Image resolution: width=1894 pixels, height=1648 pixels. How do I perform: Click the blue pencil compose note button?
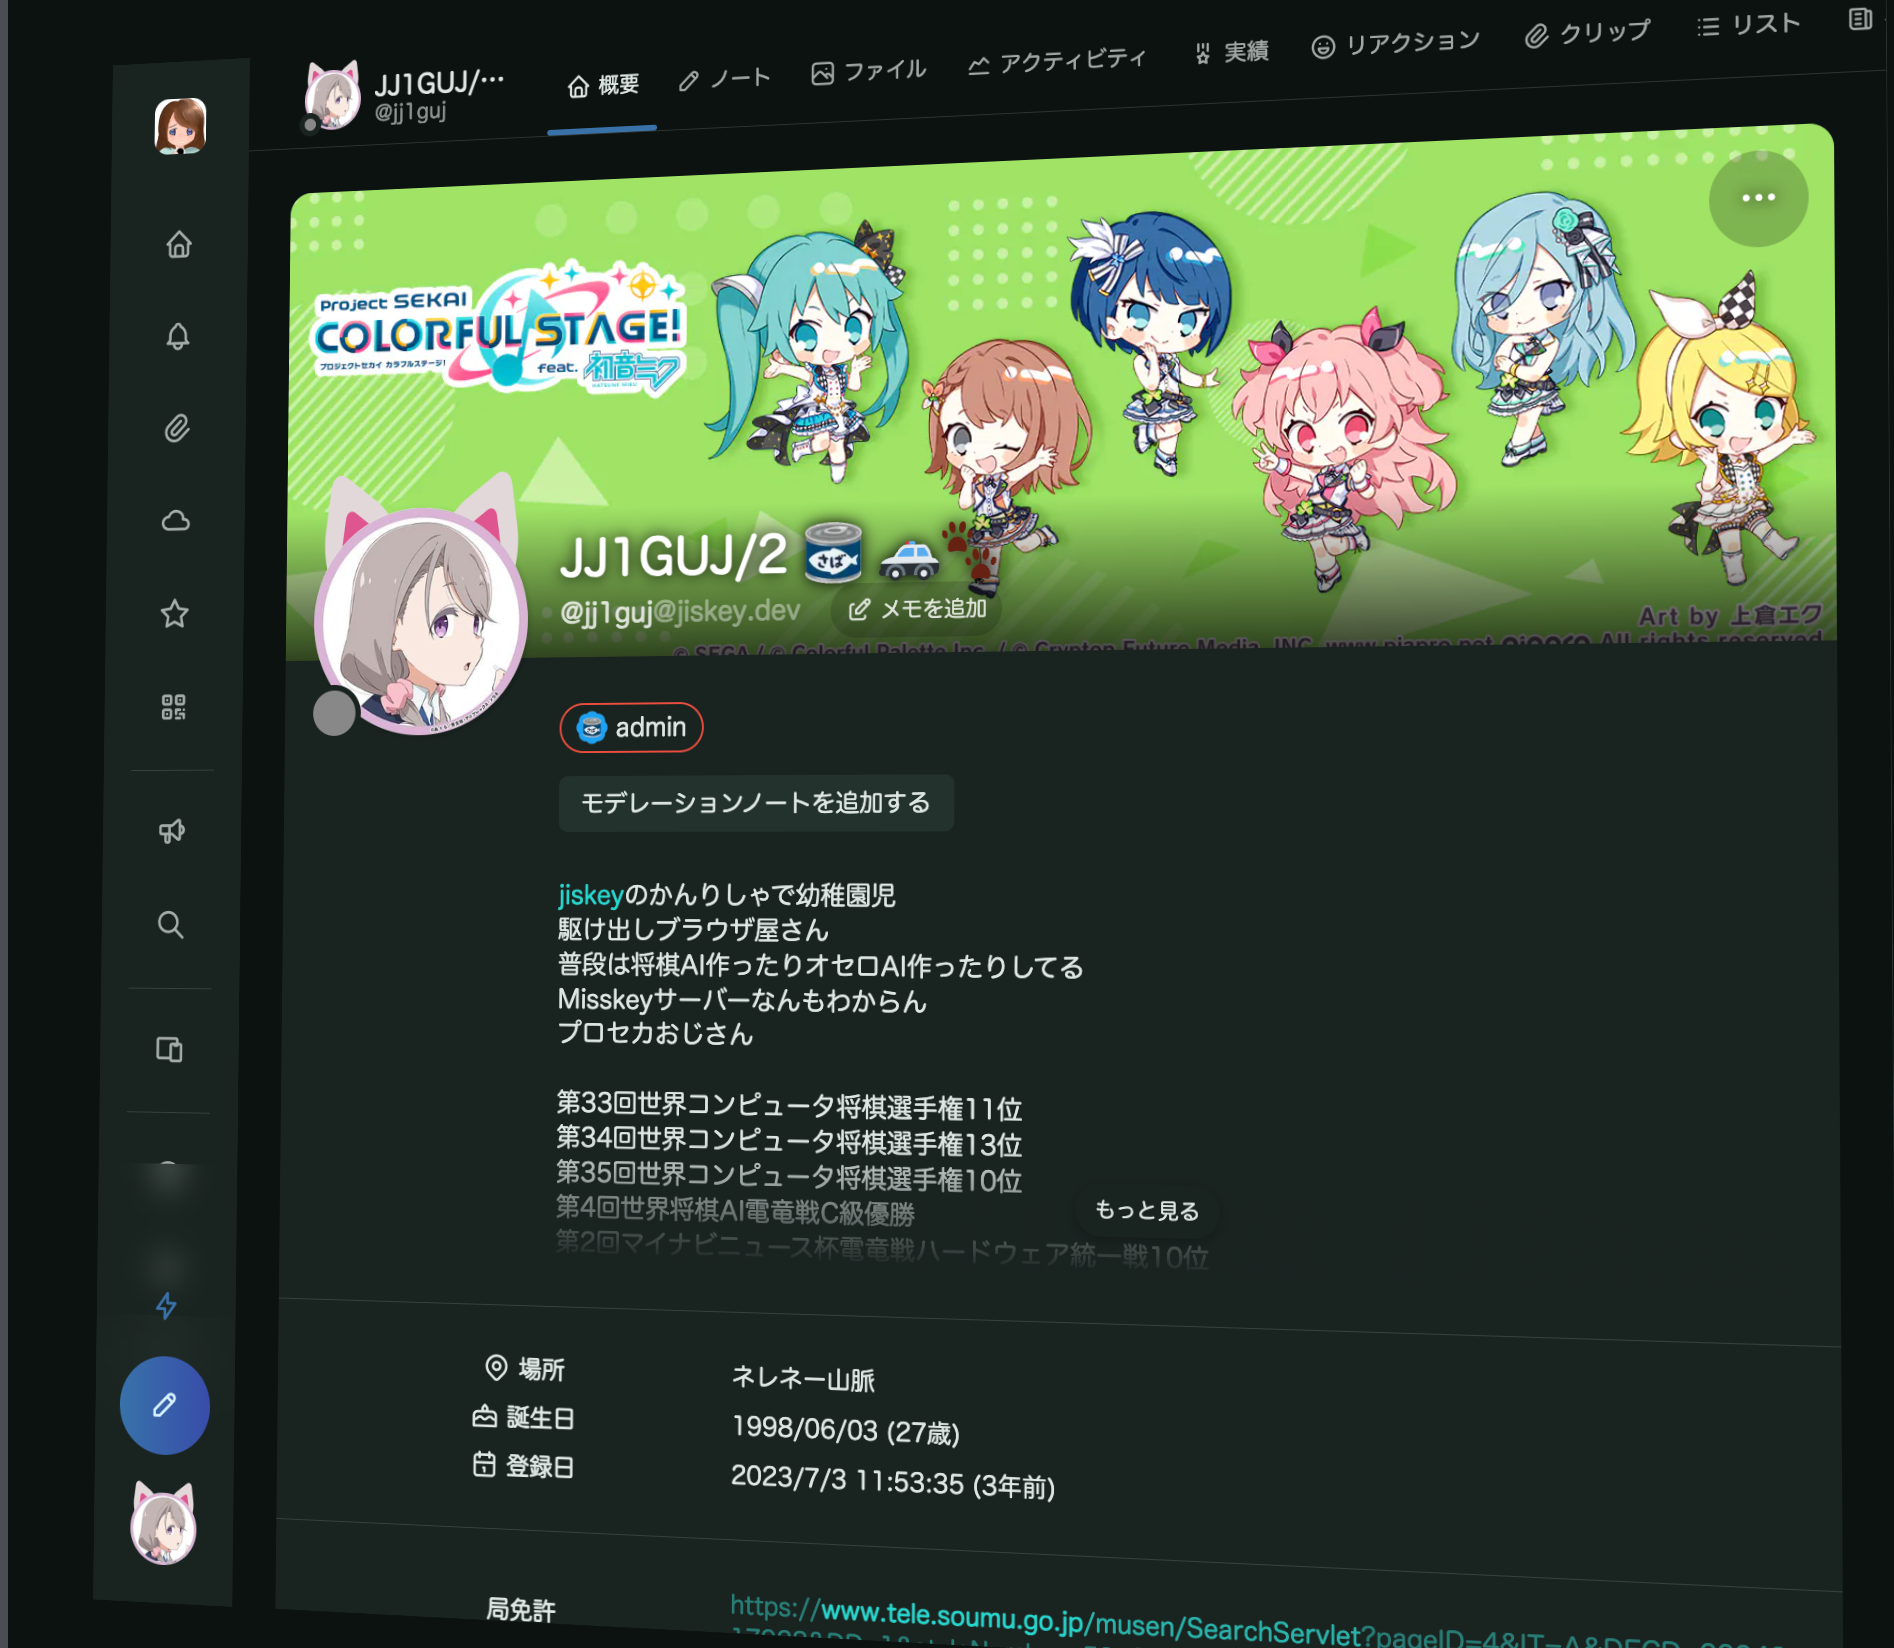coord(165,1405)
